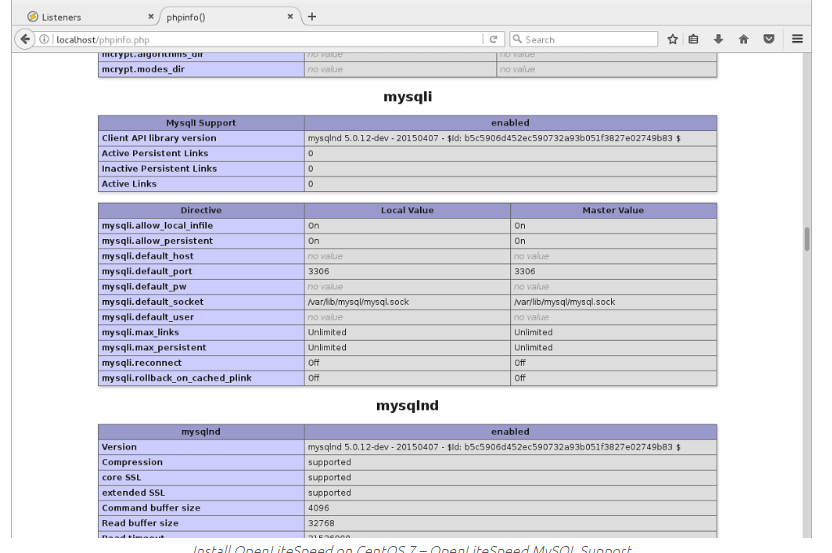Close the phpinfo() tab
The height and width of the screenshot is (553, 832).
pos(290,16)
